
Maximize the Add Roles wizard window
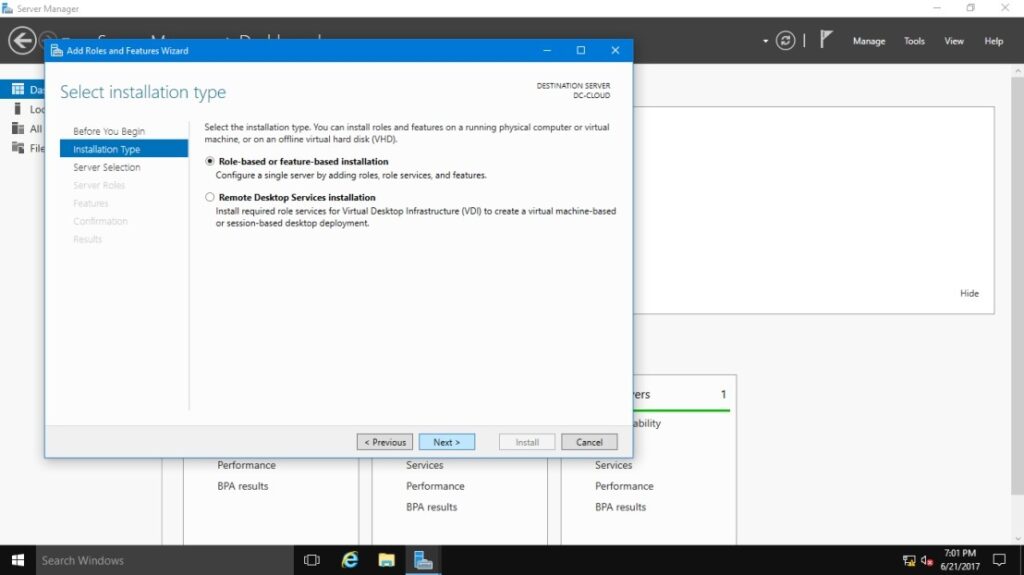click(581, 50)
